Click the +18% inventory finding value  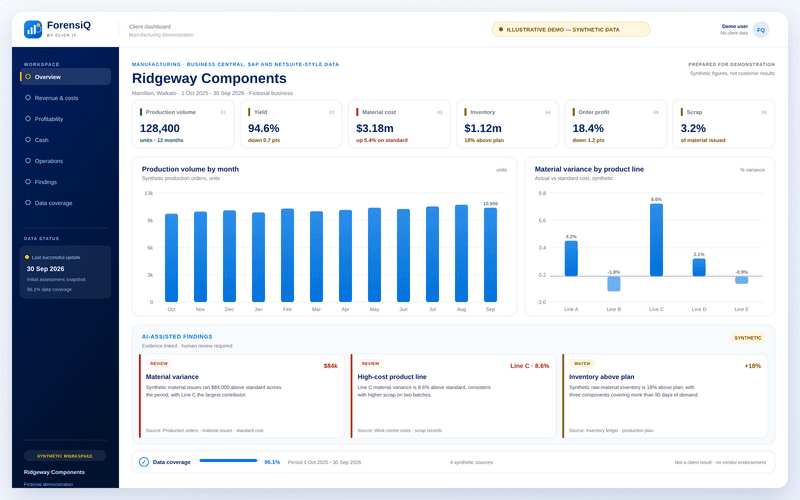point(753,366)
